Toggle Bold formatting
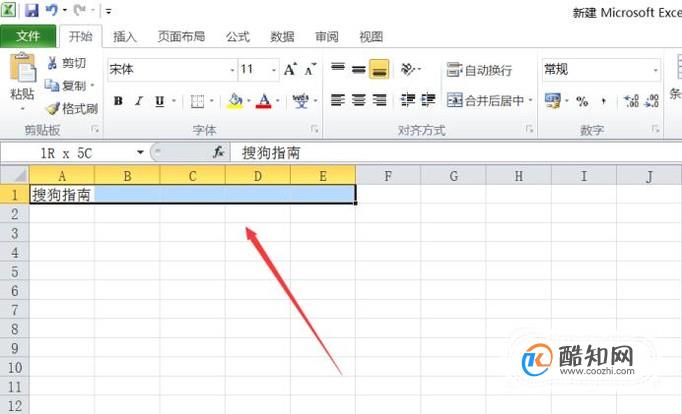Screen dimensions: 682x414 tap(118, 101)
